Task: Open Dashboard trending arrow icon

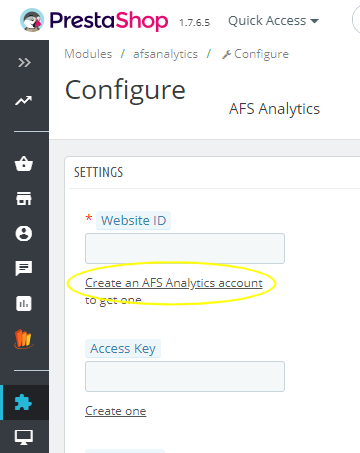Action: pos(24,100)
